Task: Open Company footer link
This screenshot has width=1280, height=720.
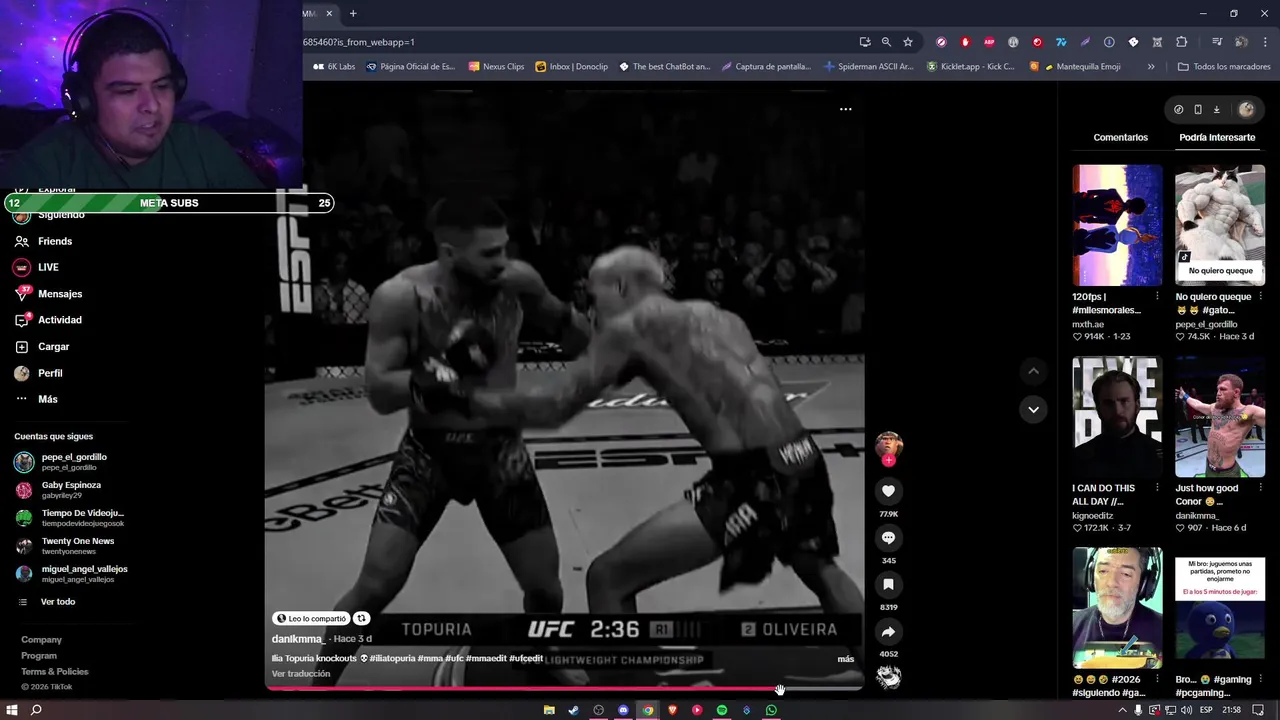Action: tap(41, 640)
